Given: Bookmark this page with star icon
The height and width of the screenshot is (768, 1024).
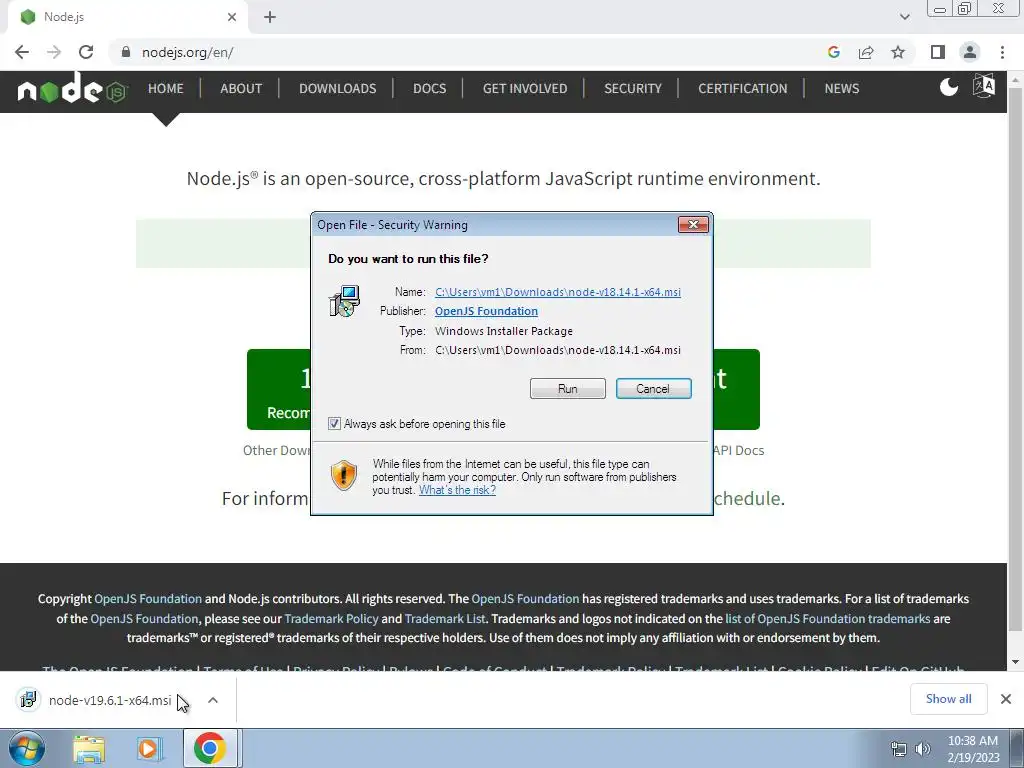Looking at the screenshot, I should point(898,52).
